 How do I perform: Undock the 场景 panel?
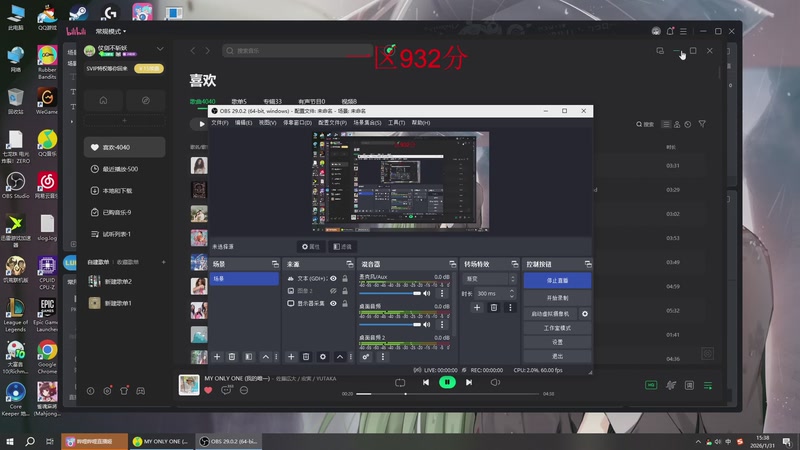coord(275,264)
